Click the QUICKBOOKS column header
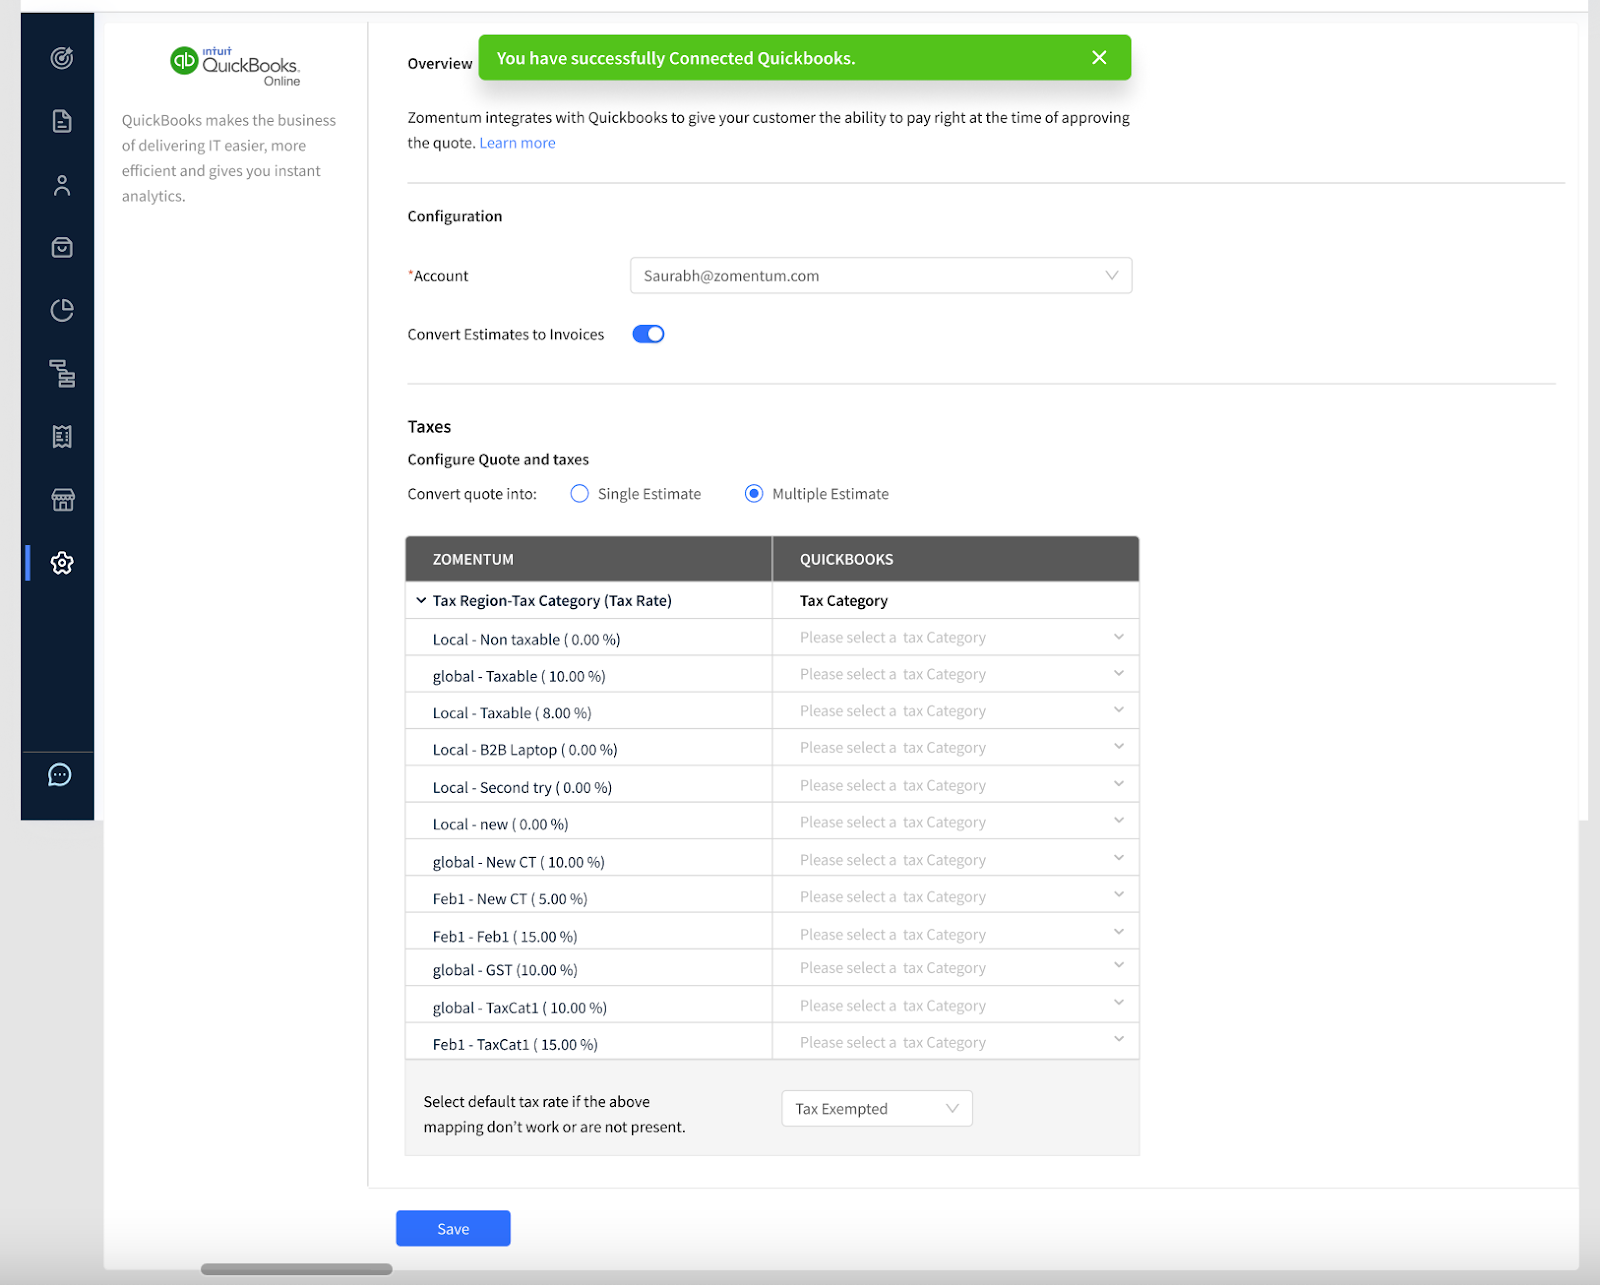Screen dimensions: 1600x1285 847,559
